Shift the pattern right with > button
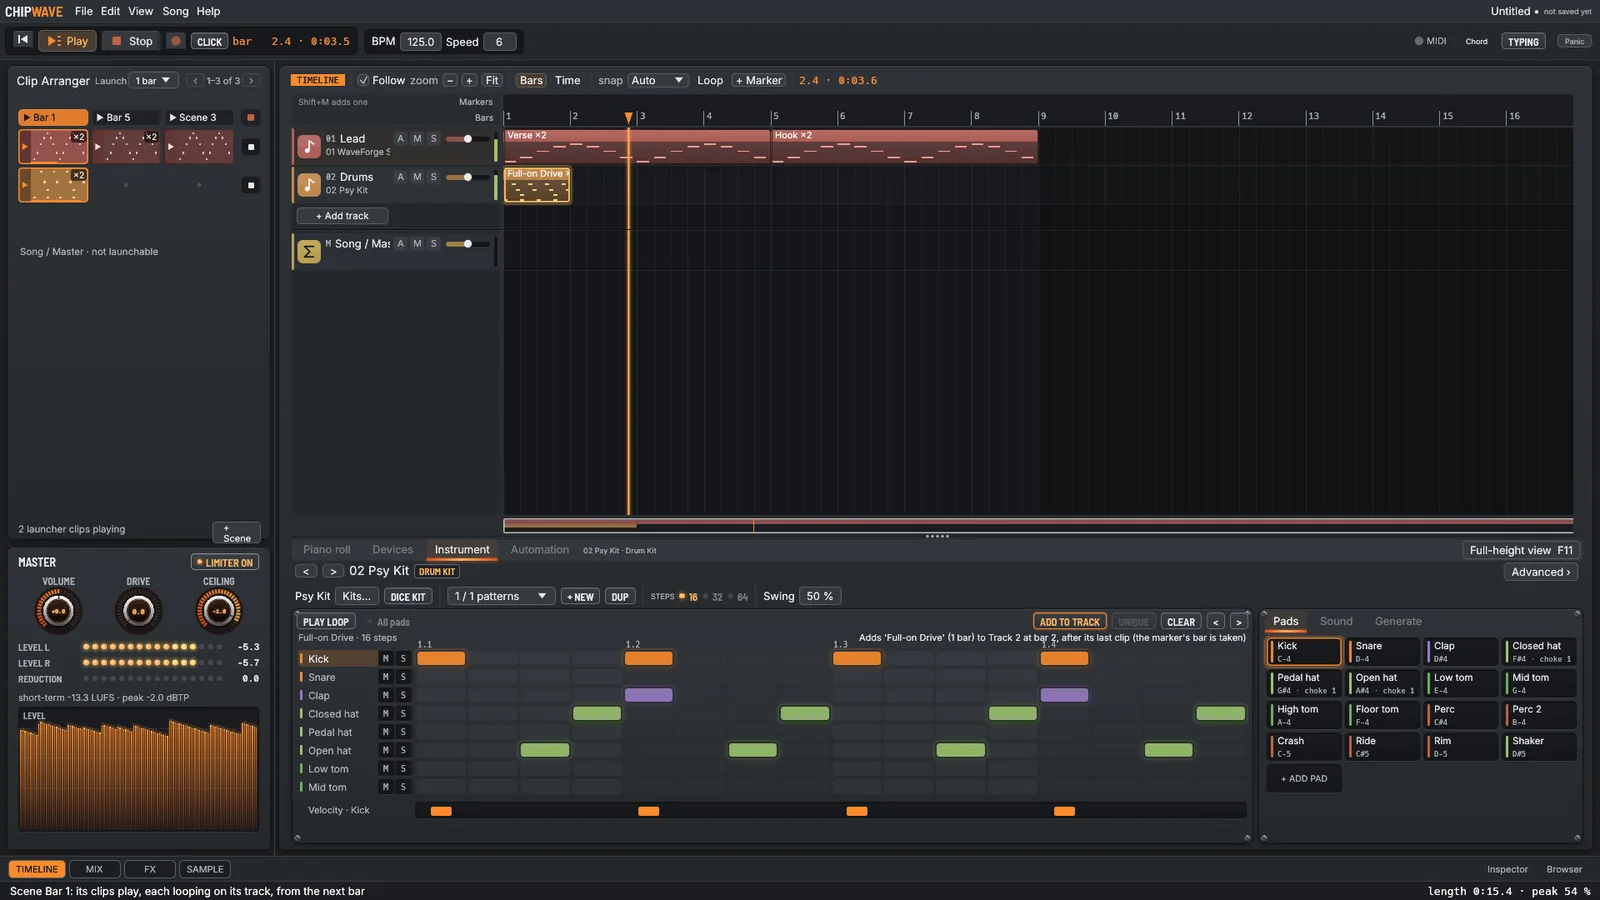Viewport: 1600px width, 900px height. pyautogui.click(x=1238, y=622)
